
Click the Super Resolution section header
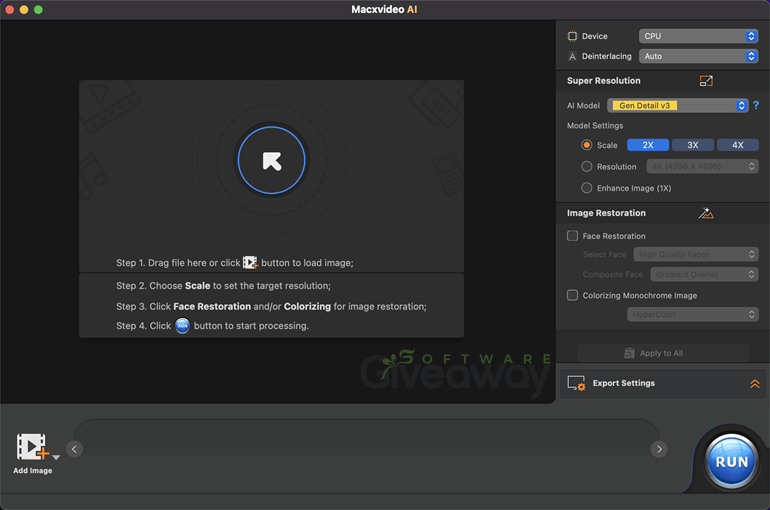point(604,81)
